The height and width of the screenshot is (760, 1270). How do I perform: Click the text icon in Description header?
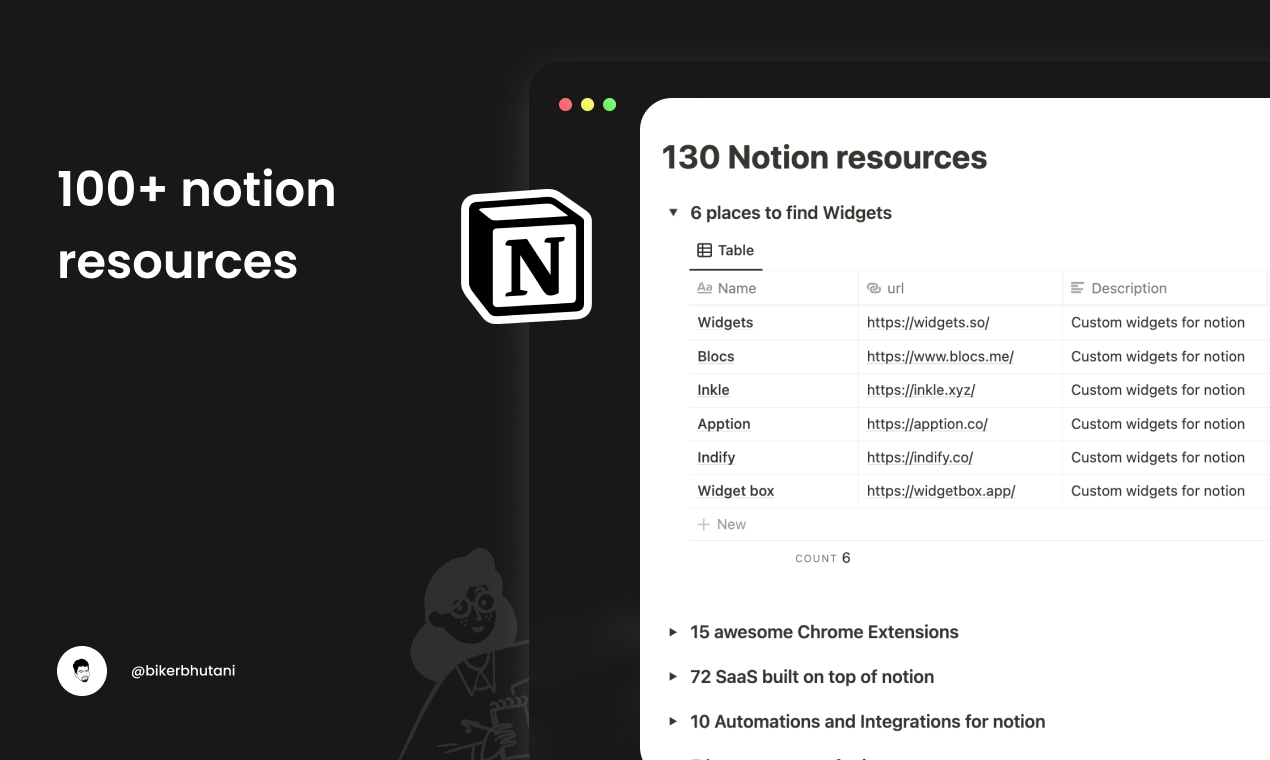(1077, 288)
